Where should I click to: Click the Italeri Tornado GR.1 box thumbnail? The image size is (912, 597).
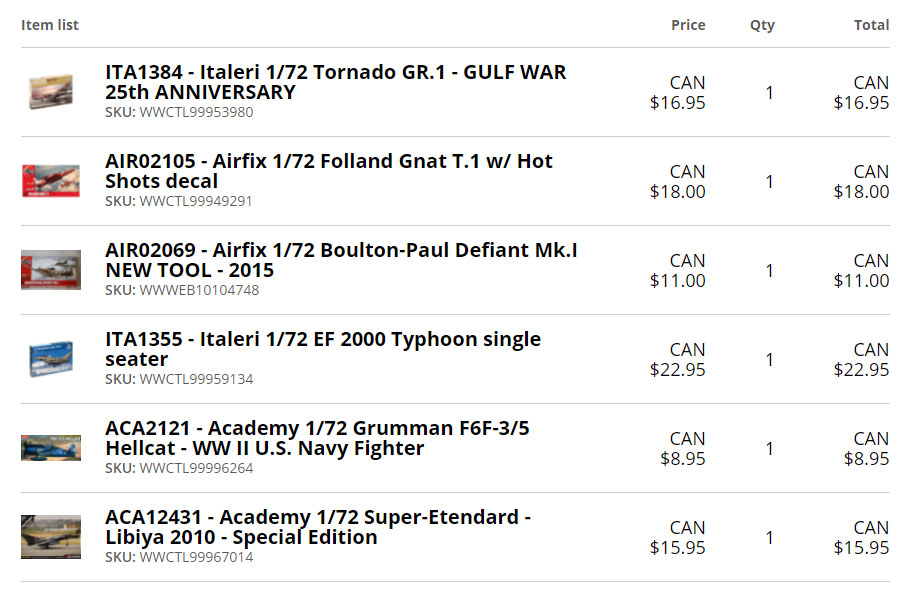click(51, 92)
